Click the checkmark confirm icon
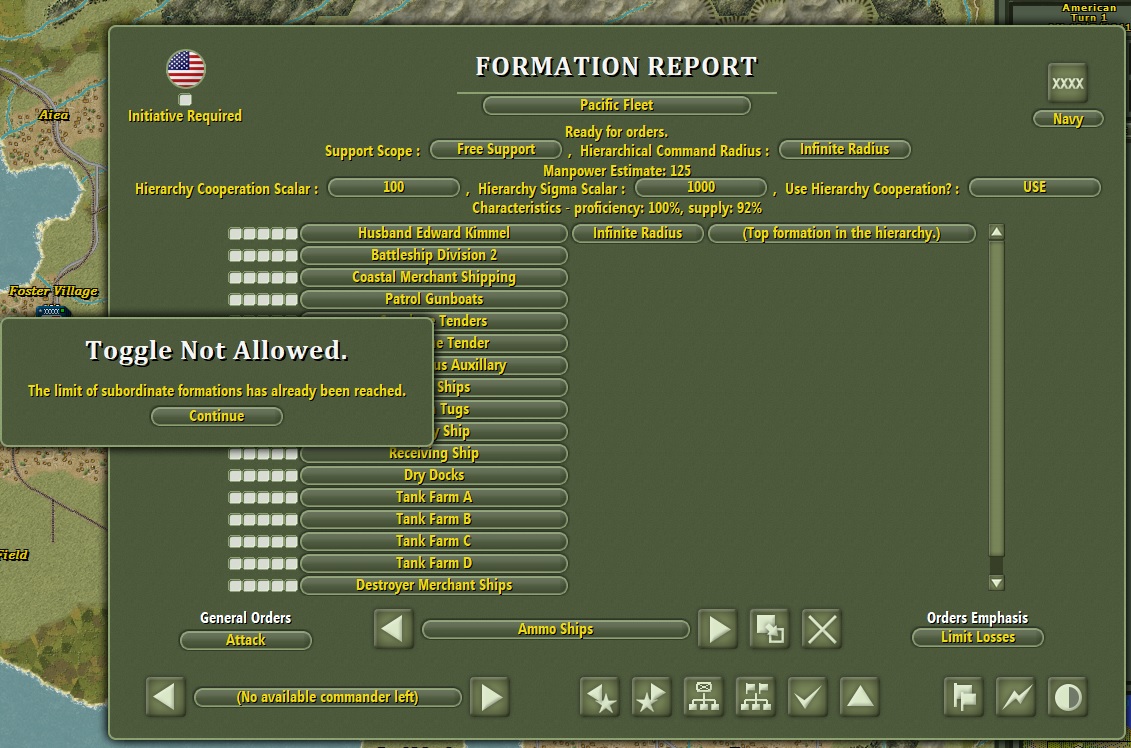Viewport: 1131px width, 748px height. (808, 697)
